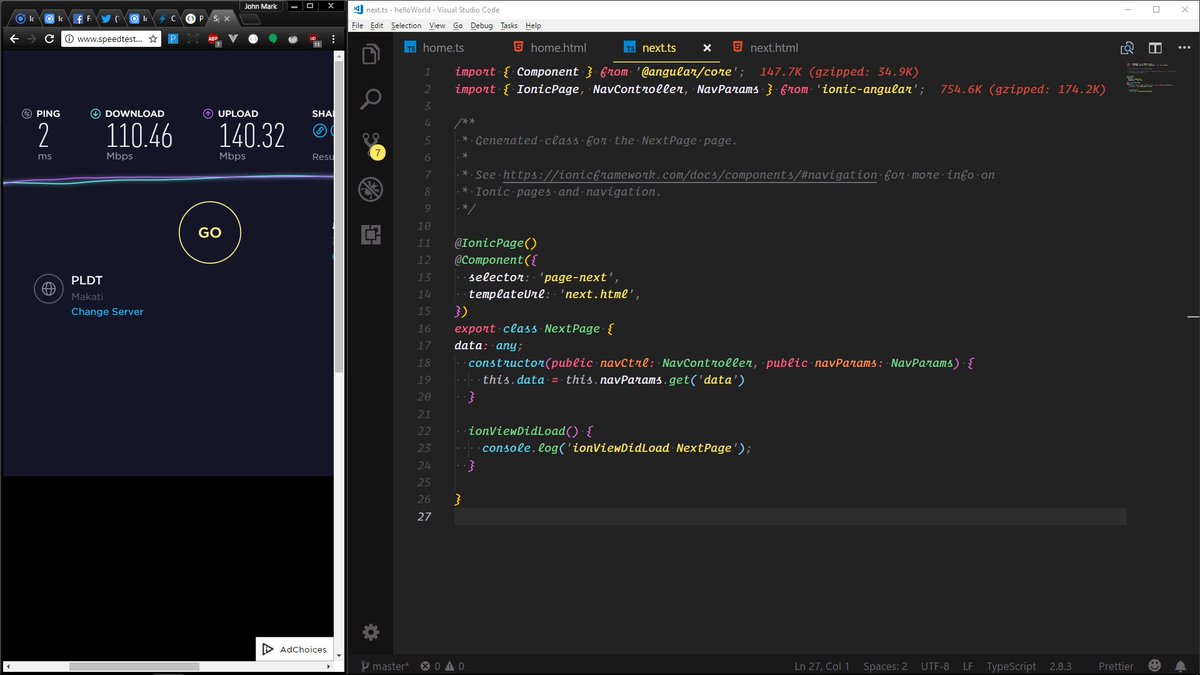Viewport: 1200px width, 675px height.
Task: Click the Vue devtools extension icon in Chrome
Action: [233, 39]
